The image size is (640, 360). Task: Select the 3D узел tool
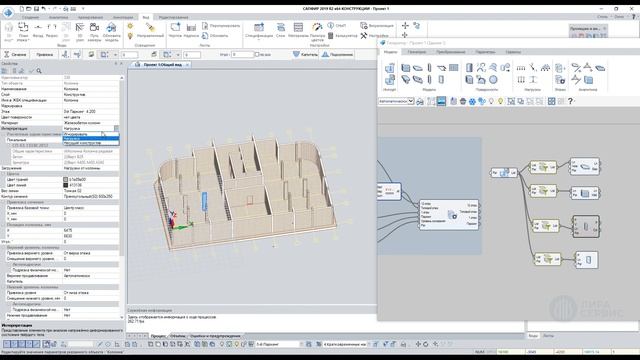[x=80, y=31]
